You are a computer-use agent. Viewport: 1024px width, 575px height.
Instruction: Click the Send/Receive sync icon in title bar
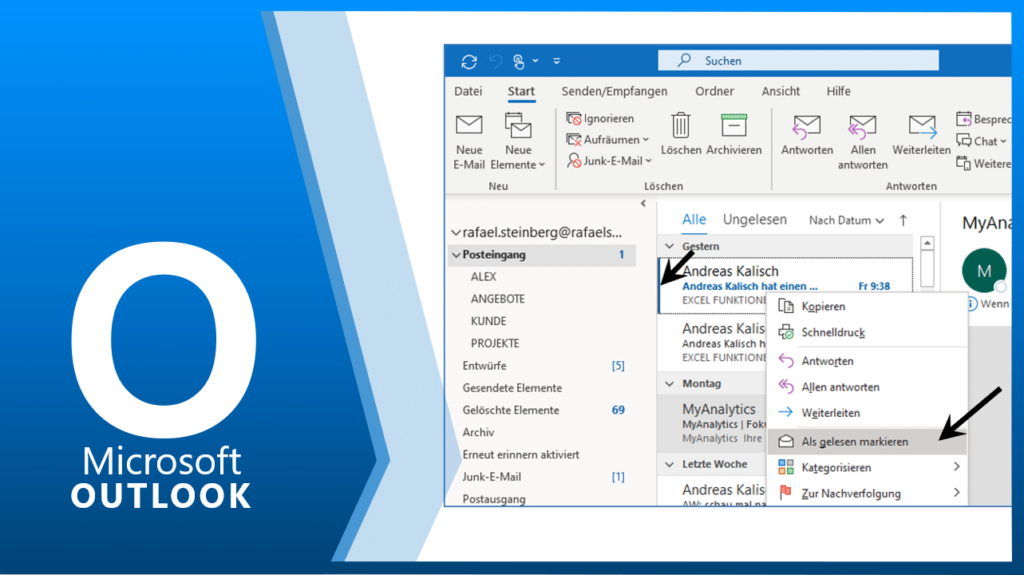click(x=469, y=61)
